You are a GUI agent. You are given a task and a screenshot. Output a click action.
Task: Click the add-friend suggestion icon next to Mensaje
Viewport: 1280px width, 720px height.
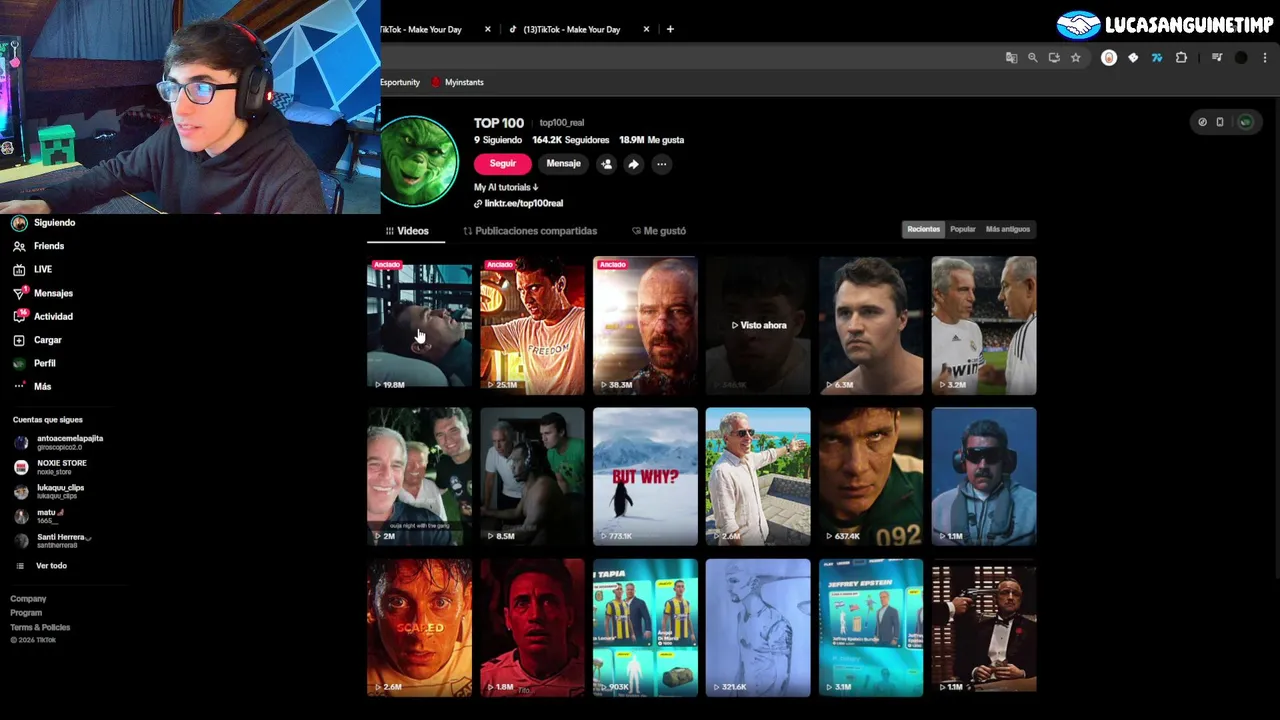(606, 164)
